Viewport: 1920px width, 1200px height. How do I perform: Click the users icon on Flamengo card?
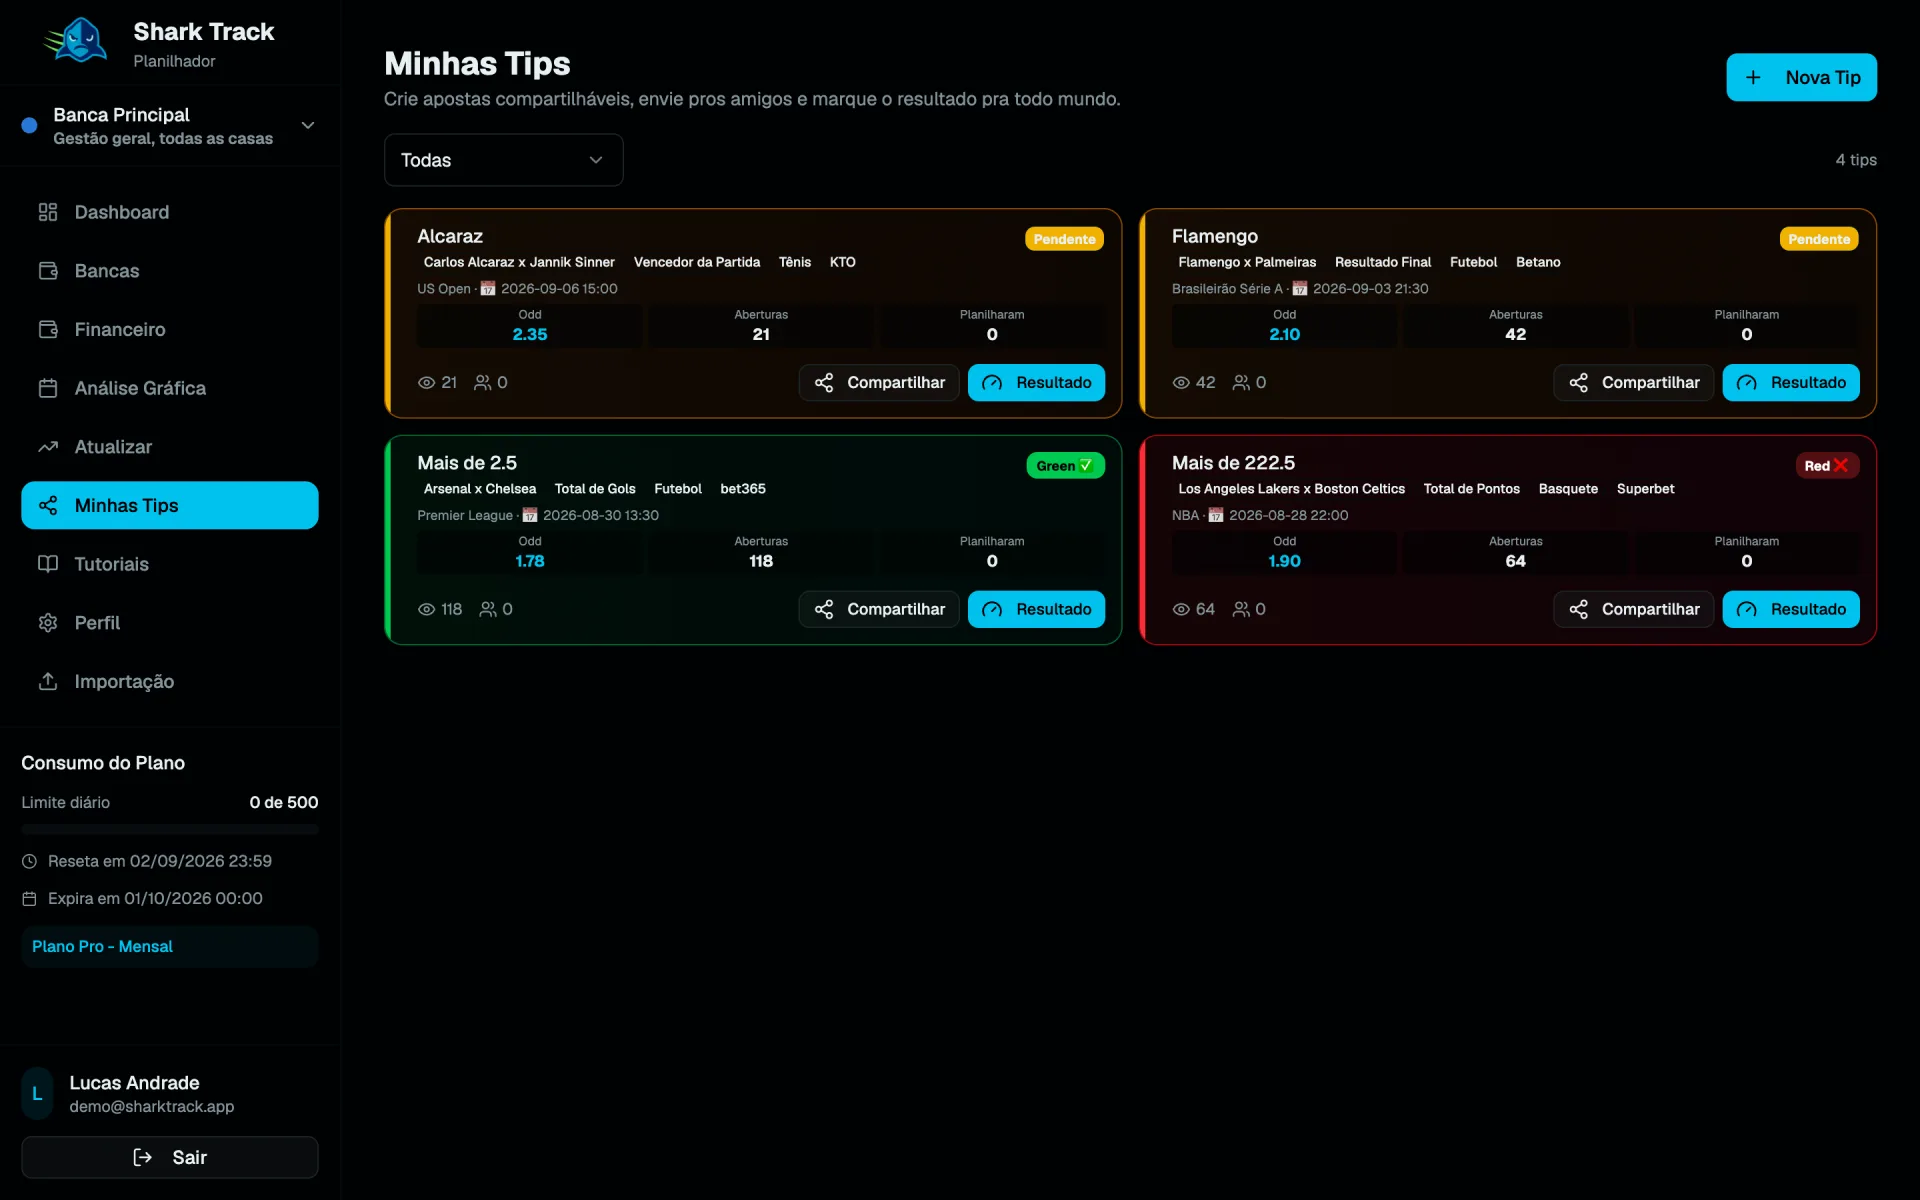point(1241,383)
